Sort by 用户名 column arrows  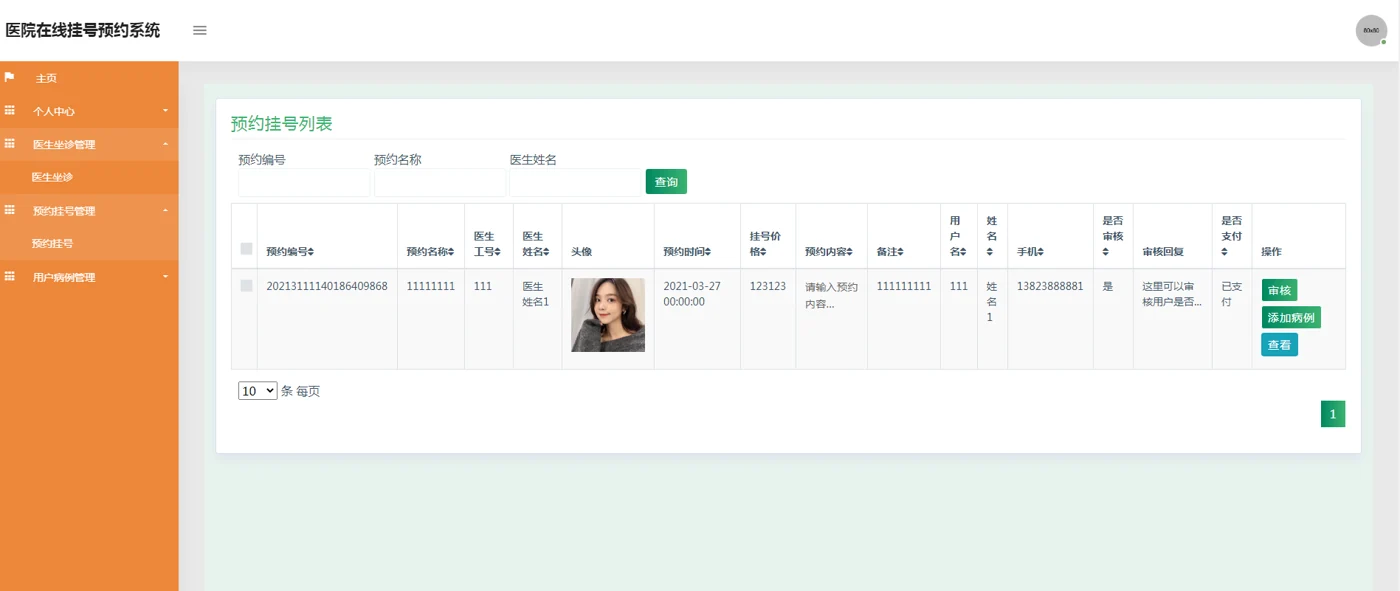coord(964,252)
